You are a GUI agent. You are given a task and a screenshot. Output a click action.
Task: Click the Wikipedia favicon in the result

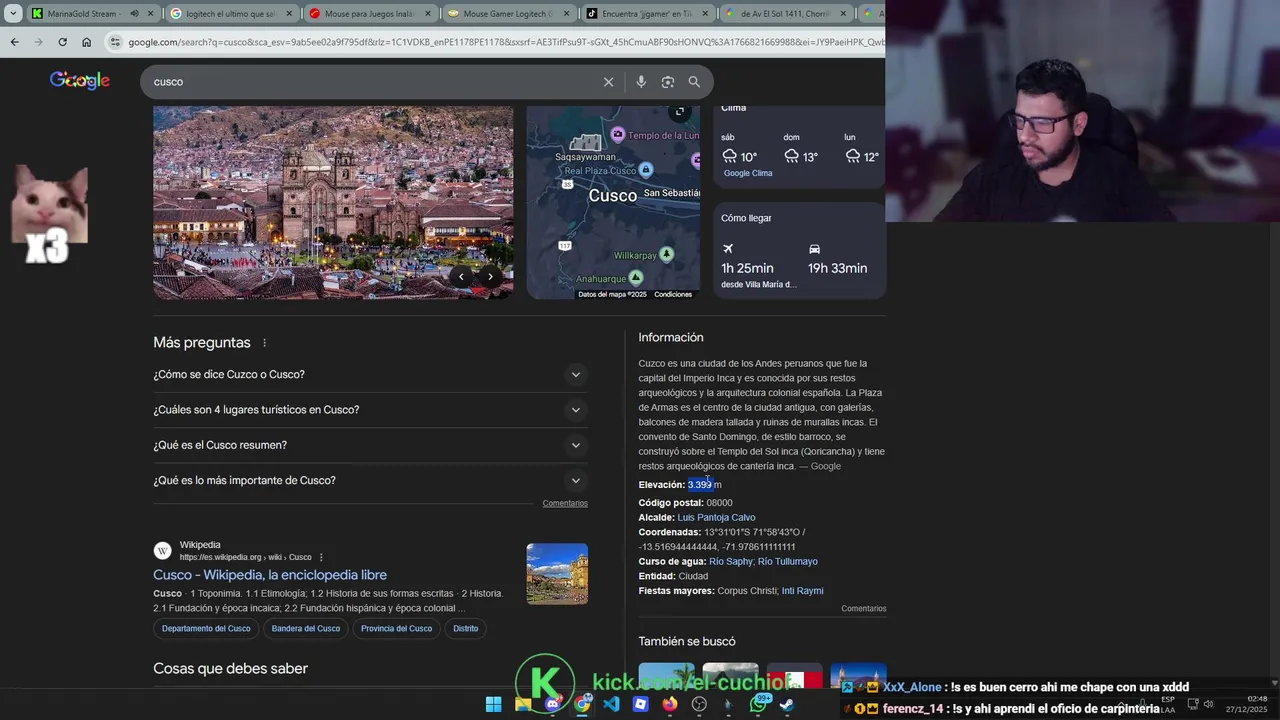click(x=162, y=551)
